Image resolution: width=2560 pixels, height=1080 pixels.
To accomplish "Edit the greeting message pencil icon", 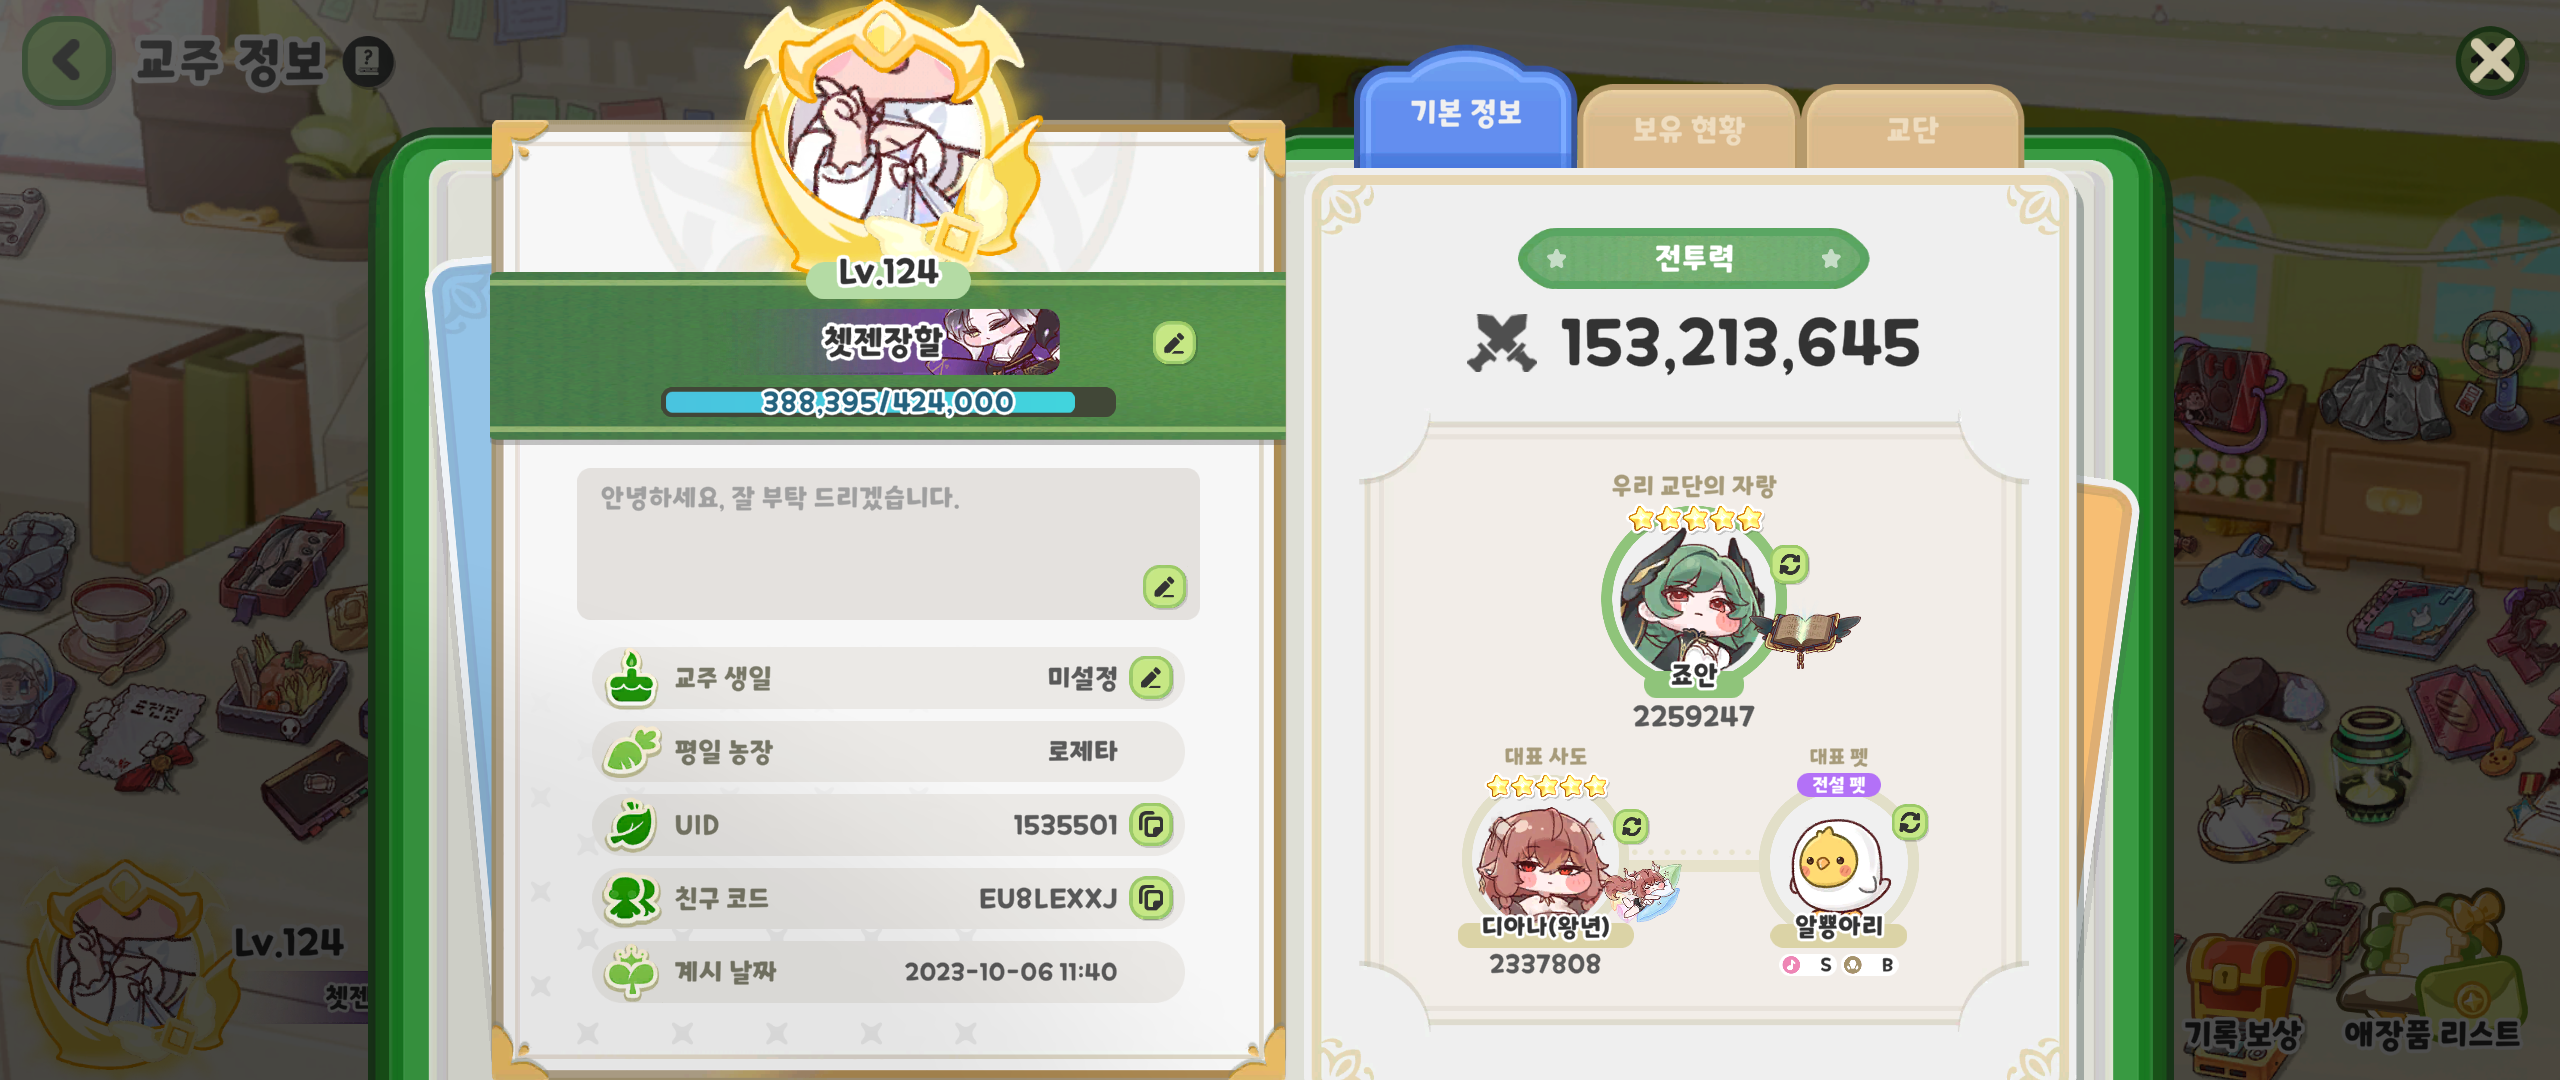I will pos(1164,587).
